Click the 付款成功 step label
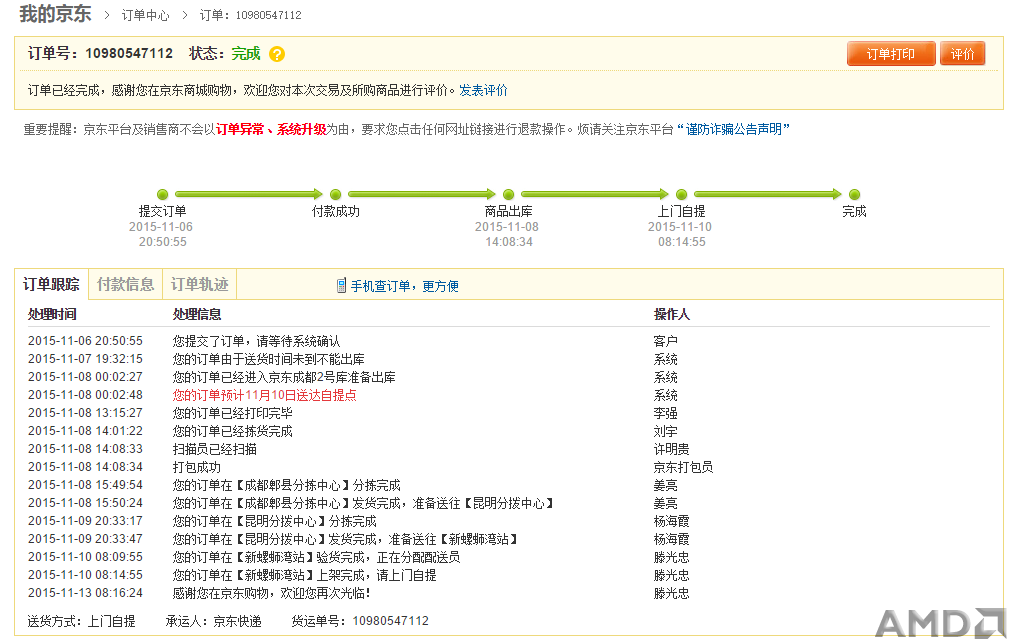 (336, 211)
